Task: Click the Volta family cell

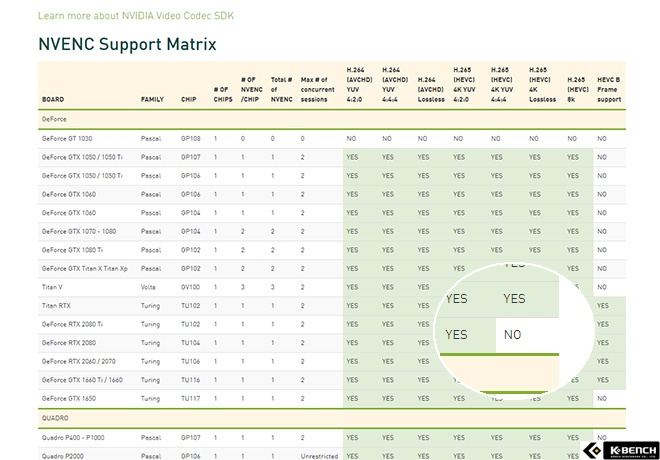Action: click(x=148, y=287)
